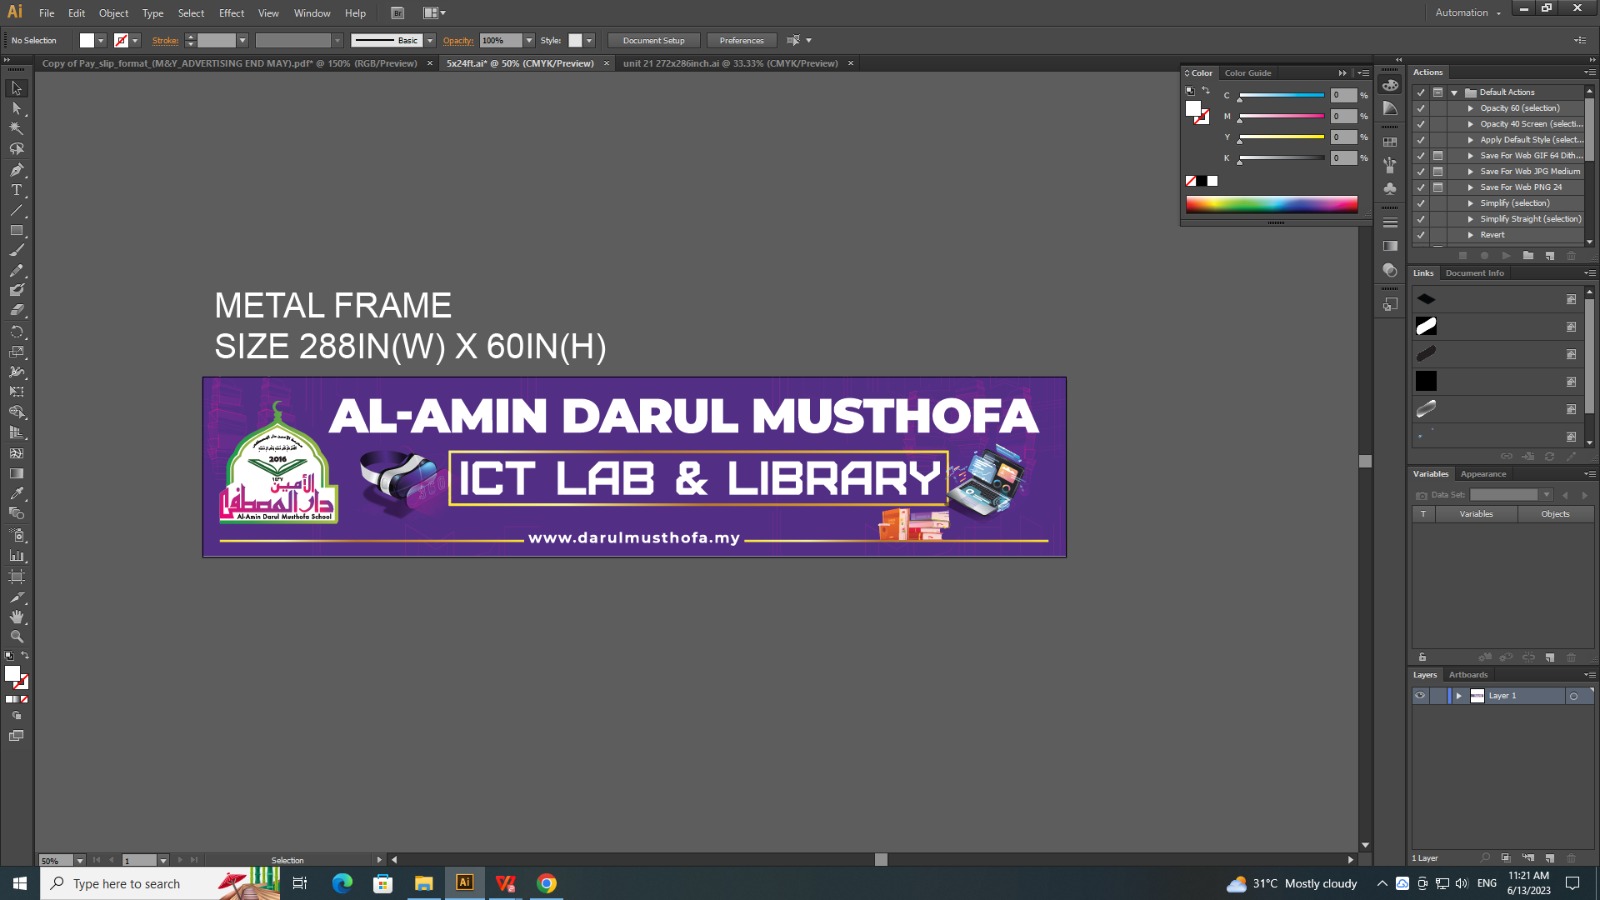This screenshot has width=1600, height=900.
Task: Select the Gradient tool
Action: click(x=16, y=473)
